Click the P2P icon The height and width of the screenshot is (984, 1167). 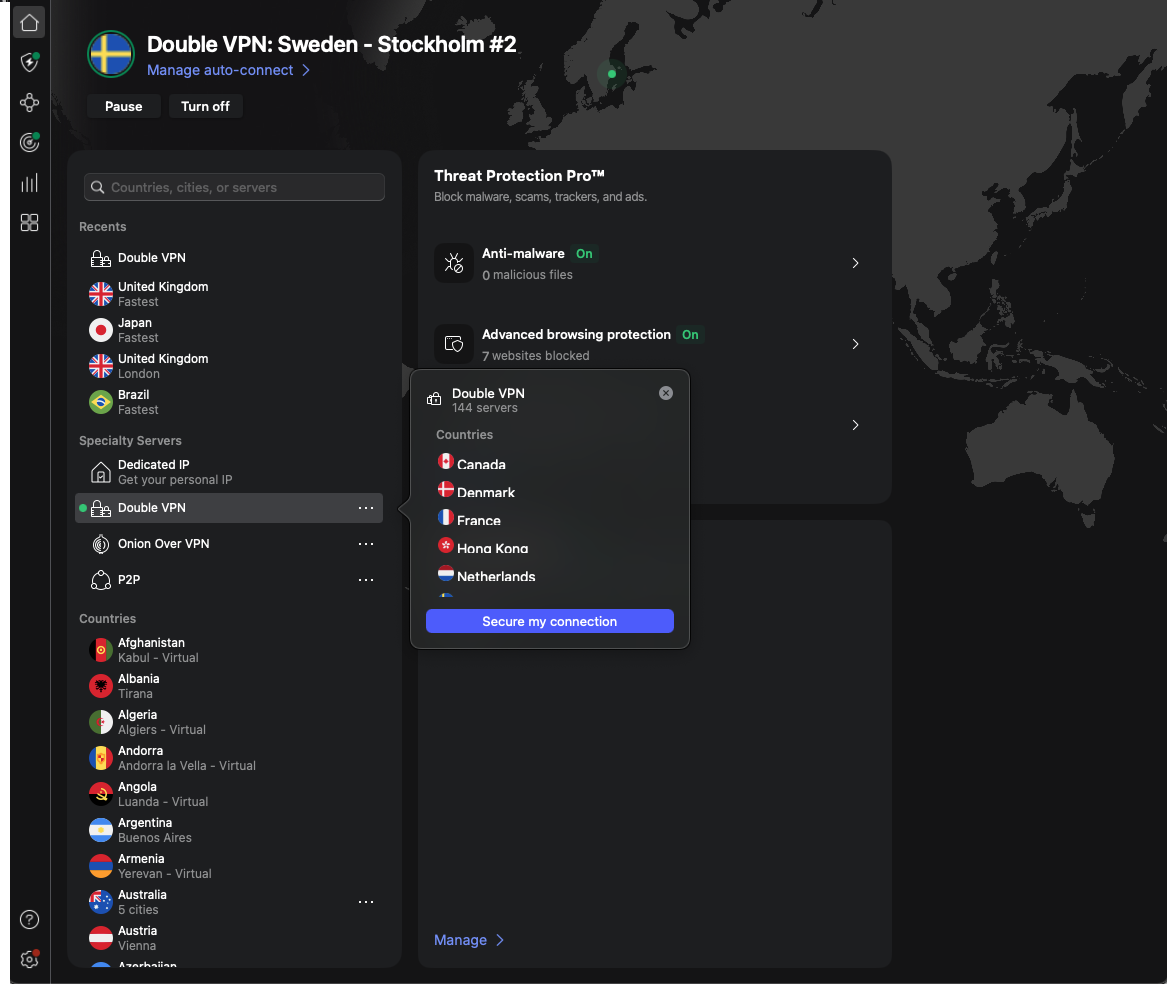[100, 580]
